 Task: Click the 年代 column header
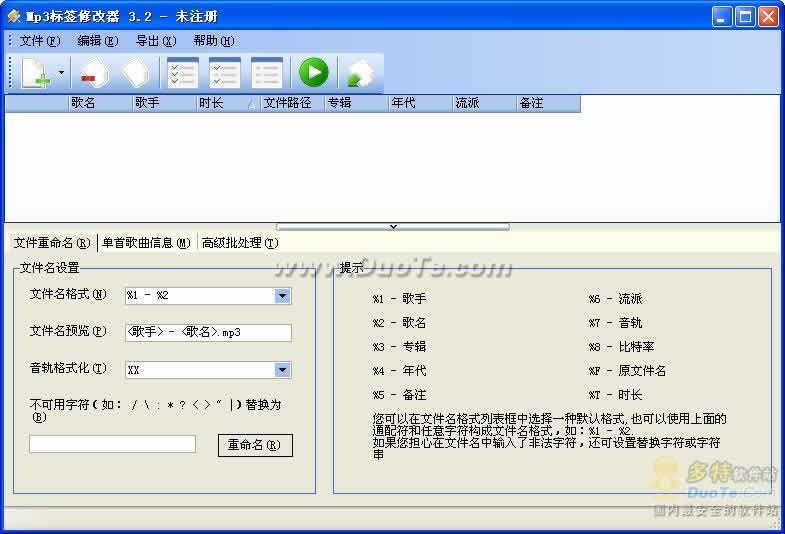(421, 103)
